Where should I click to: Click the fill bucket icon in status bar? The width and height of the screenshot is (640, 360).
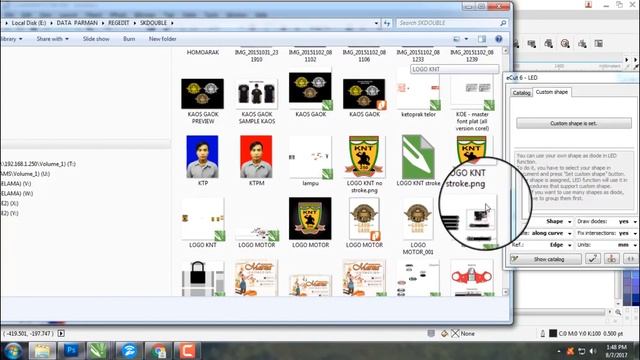[444, 333]
